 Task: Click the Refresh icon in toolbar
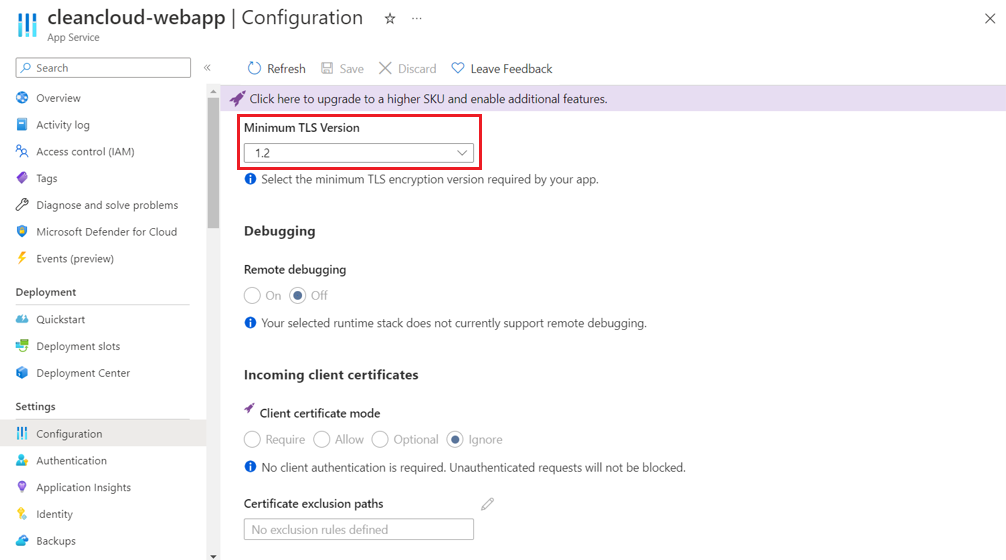point(255,68)
